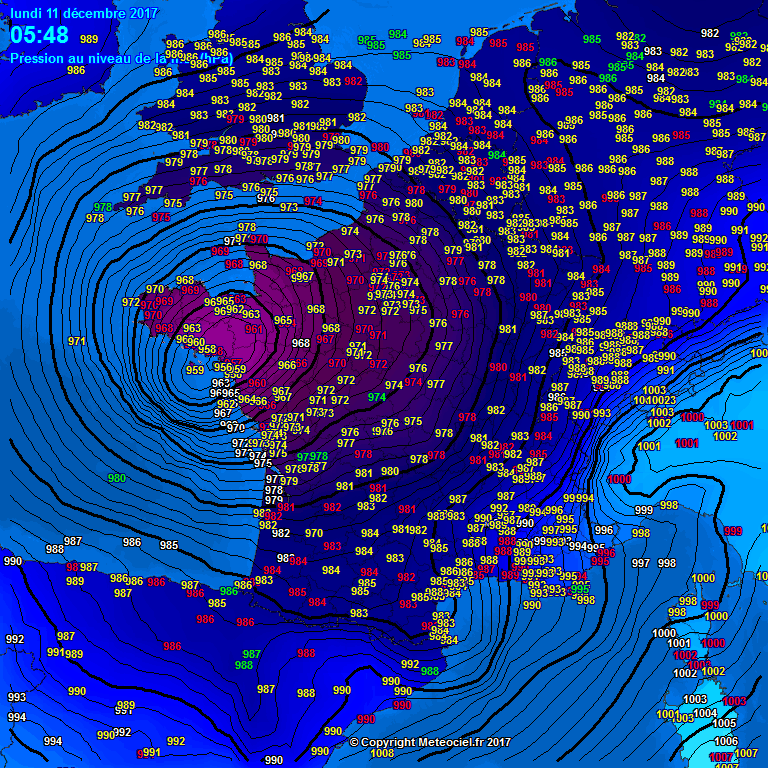768x768 pixels.
Task: Click the yellow 1008 reading at bottom edge
Action: 382,753
